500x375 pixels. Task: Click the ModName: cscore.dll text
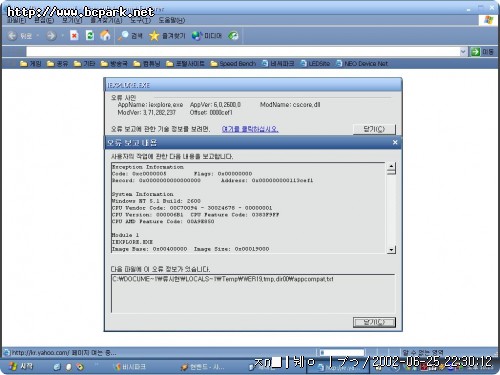click(x=290, y=105)
